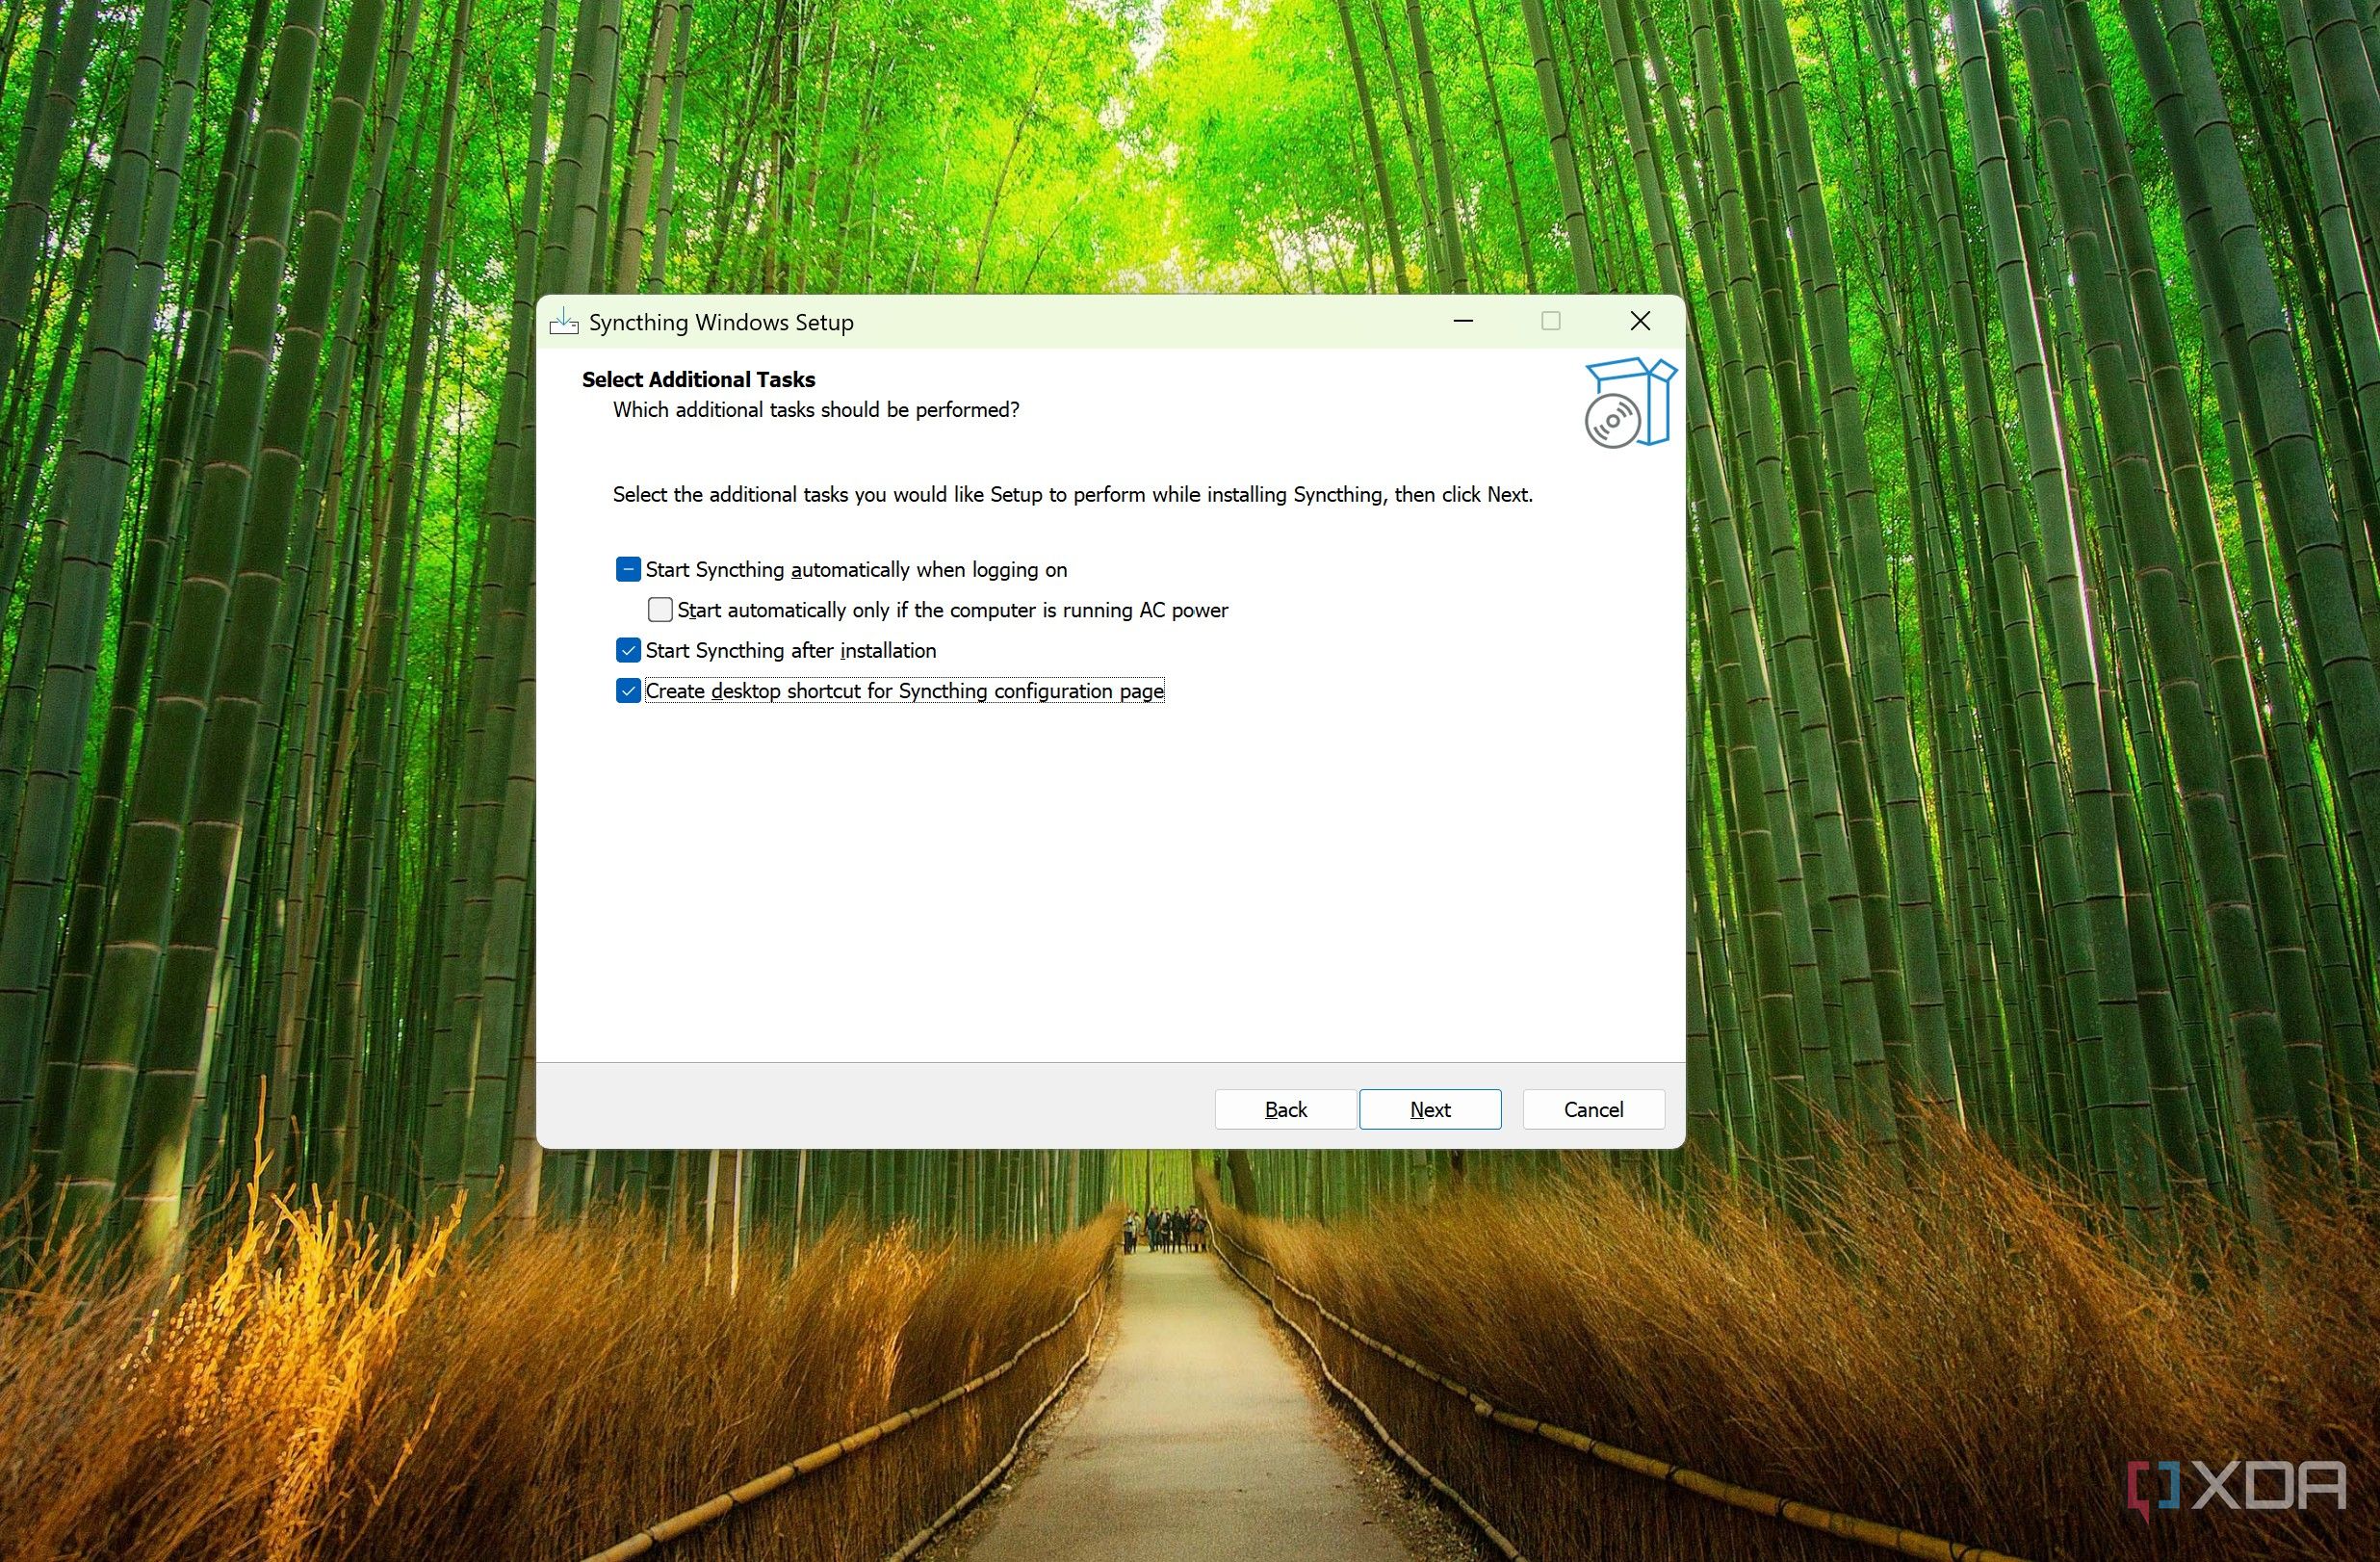
Task: Uncheck the create desktop shortcut checkbox
Action: coord(628,691)
